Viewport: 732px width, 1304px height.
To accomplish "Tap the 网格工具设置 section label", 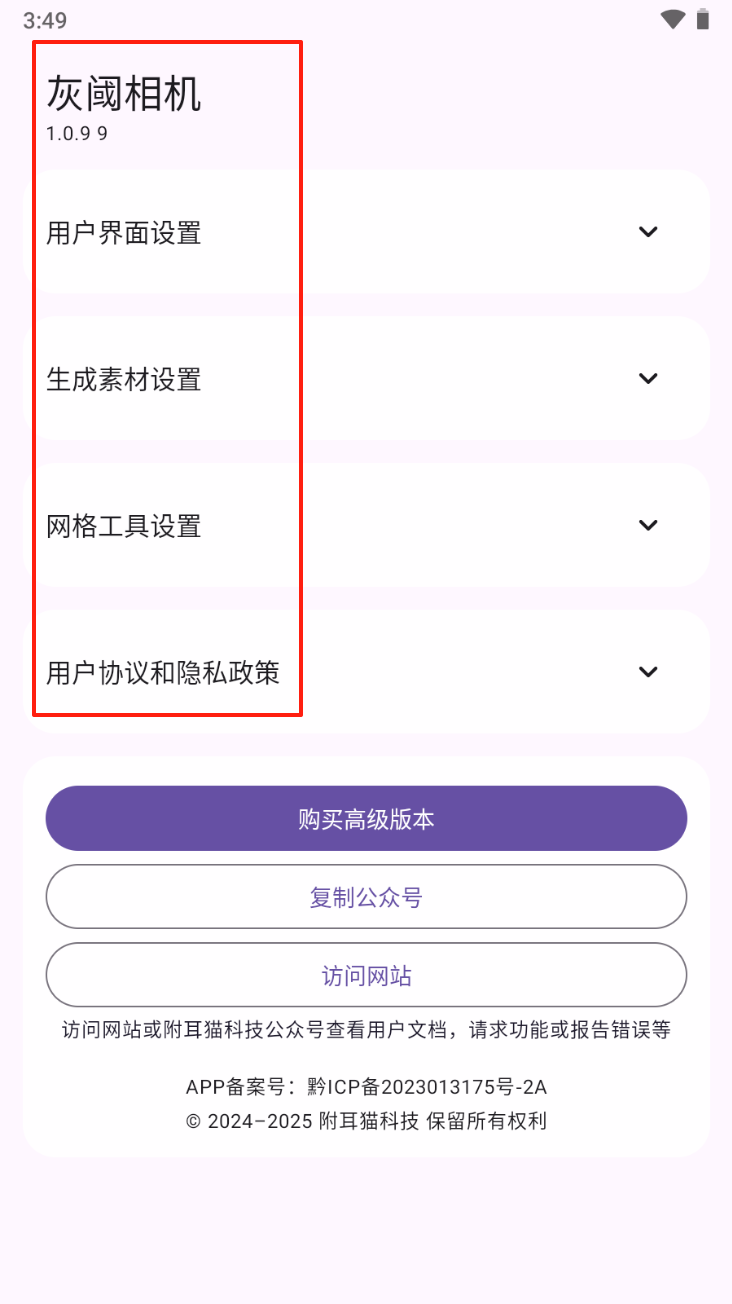I will pos(124,526).
